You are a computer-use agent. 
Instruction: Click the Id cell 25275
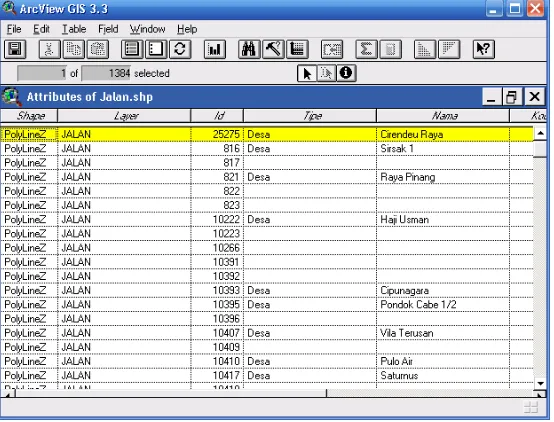[x=217, y=134]
